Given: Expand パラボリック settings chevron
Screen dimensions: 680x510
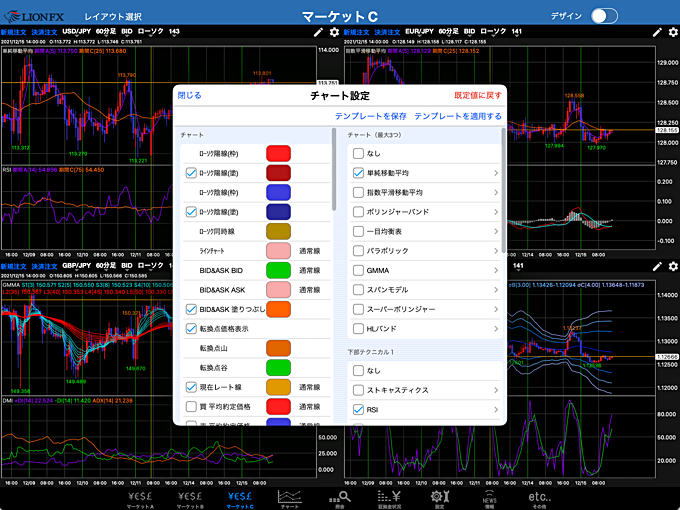Looking at the screenshot, I should coord(496,251).
